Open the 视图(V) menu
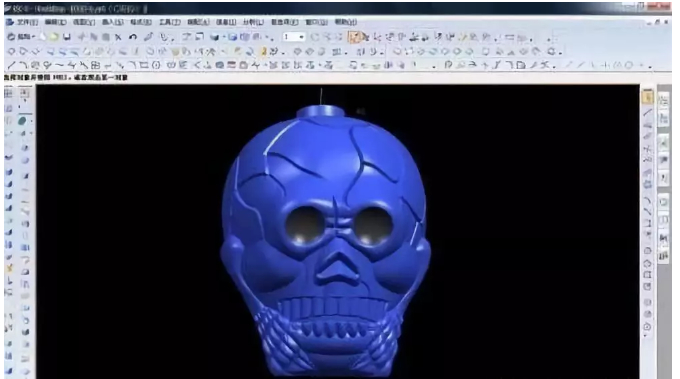Viewport: 680px width, 379px height. 84,22
